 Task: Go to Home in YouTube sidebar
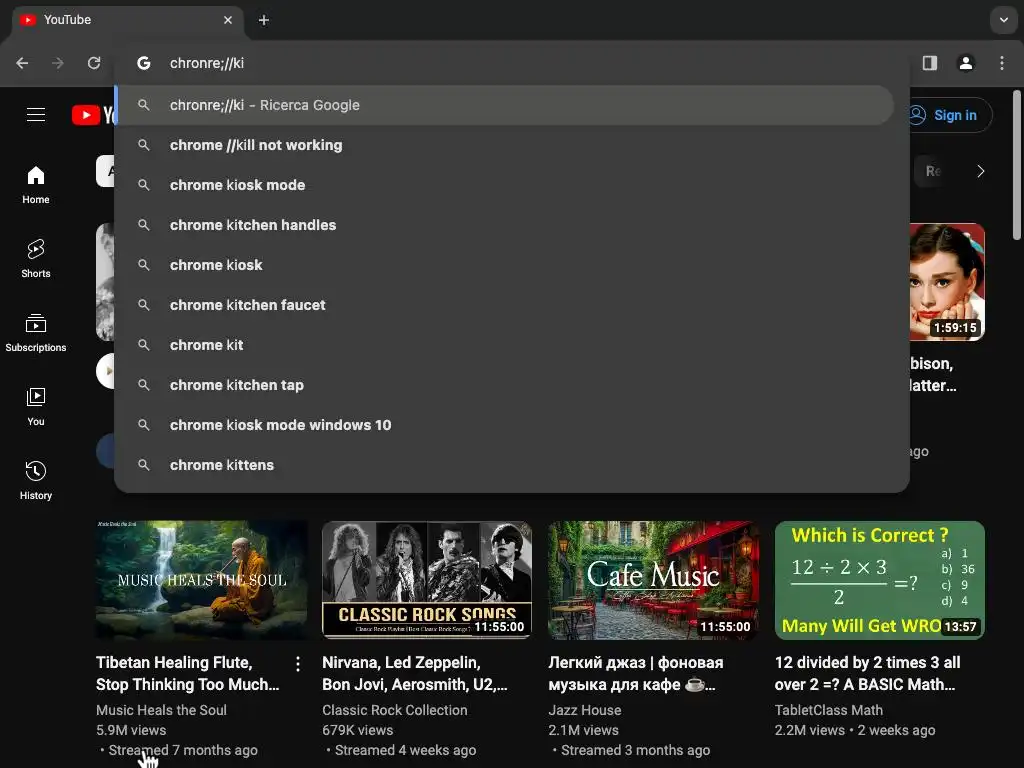click(x=36, y=185)
